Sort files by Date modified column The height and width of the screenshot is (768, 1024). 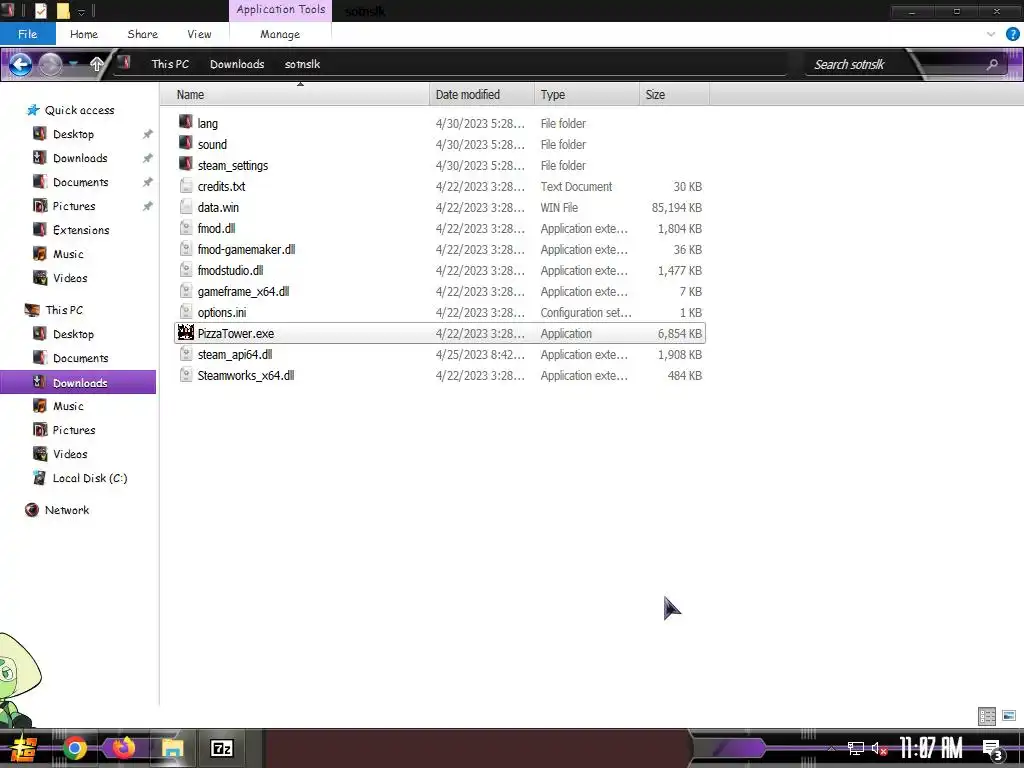tap(482, 95)
